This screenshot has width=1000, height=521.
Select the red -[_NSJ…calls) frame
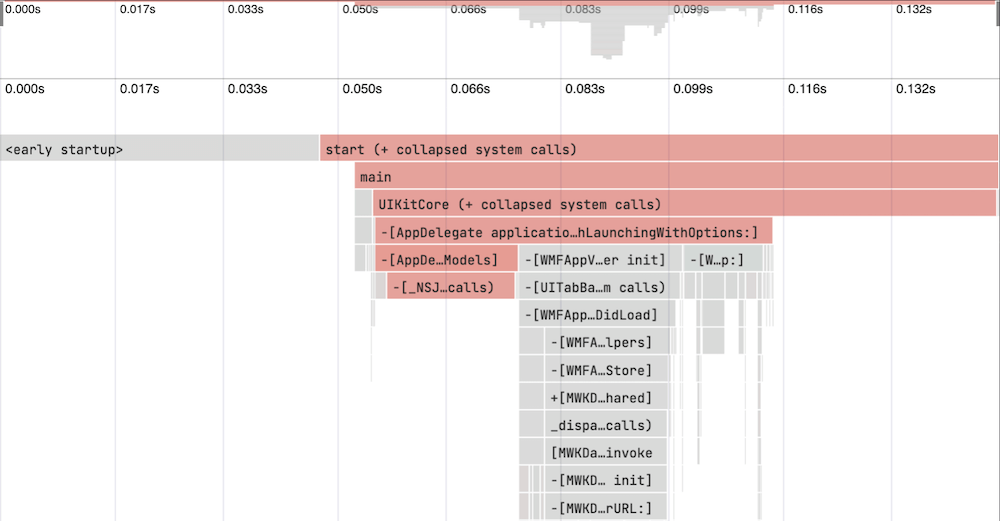[451, 287]
